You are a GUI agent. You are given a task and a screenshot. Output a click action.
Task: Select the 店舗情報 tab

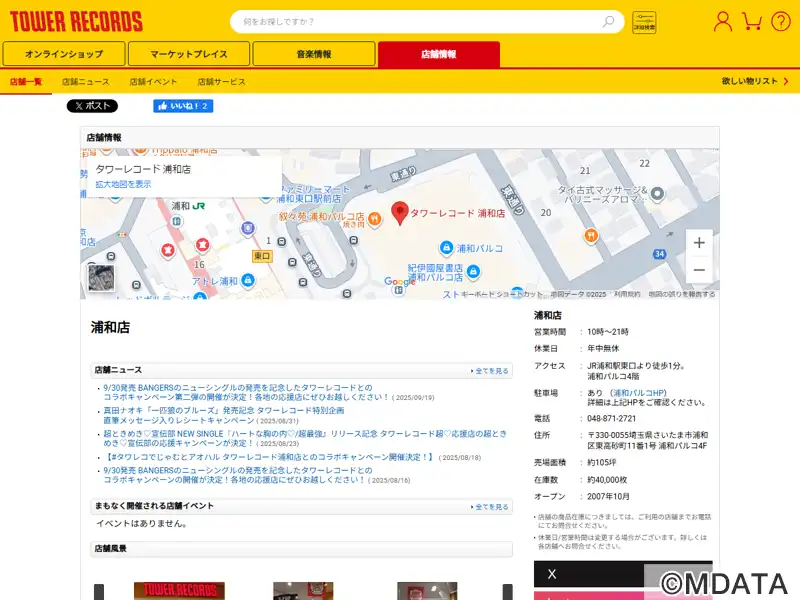click(439, 54)
